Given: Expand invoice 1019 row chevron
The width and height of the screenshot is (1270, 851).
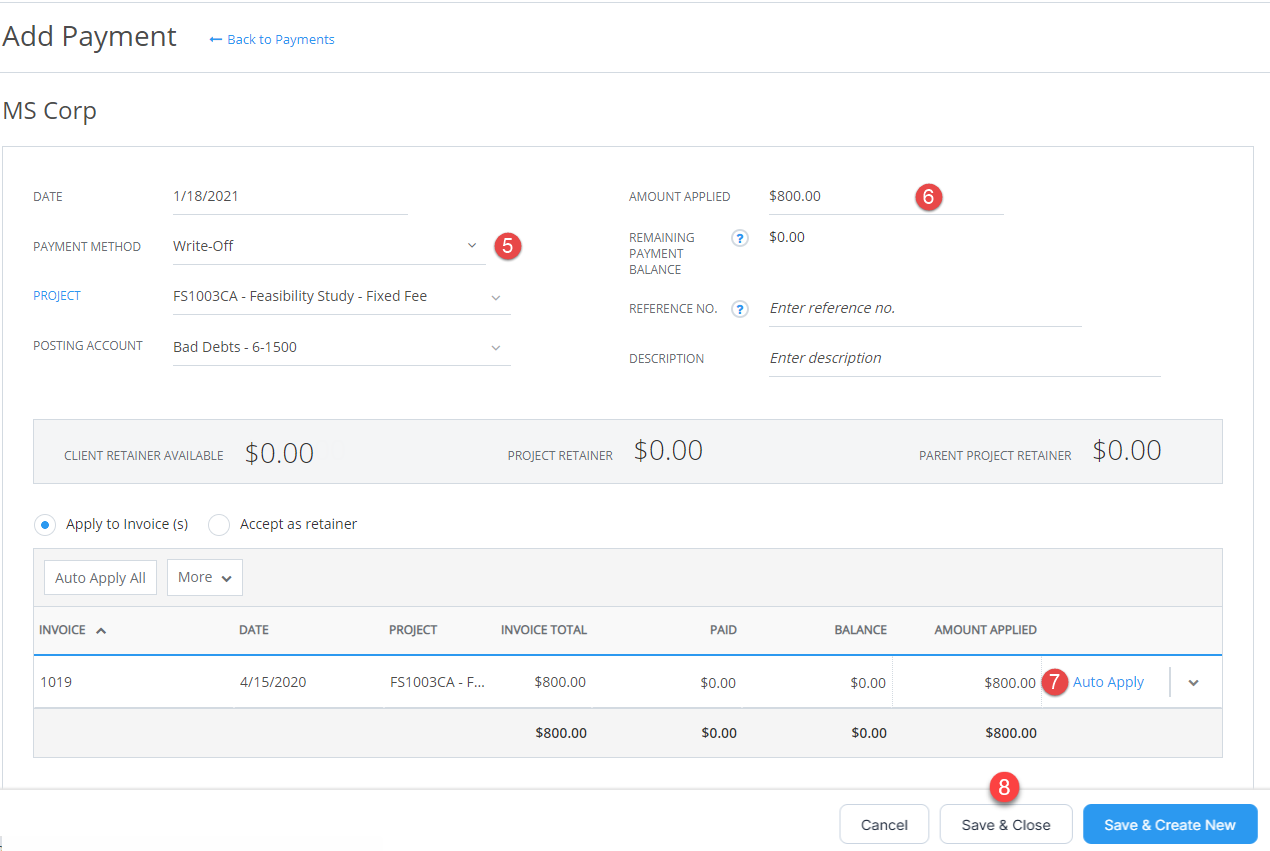Looking at the screenshot, I should 1193,683.
